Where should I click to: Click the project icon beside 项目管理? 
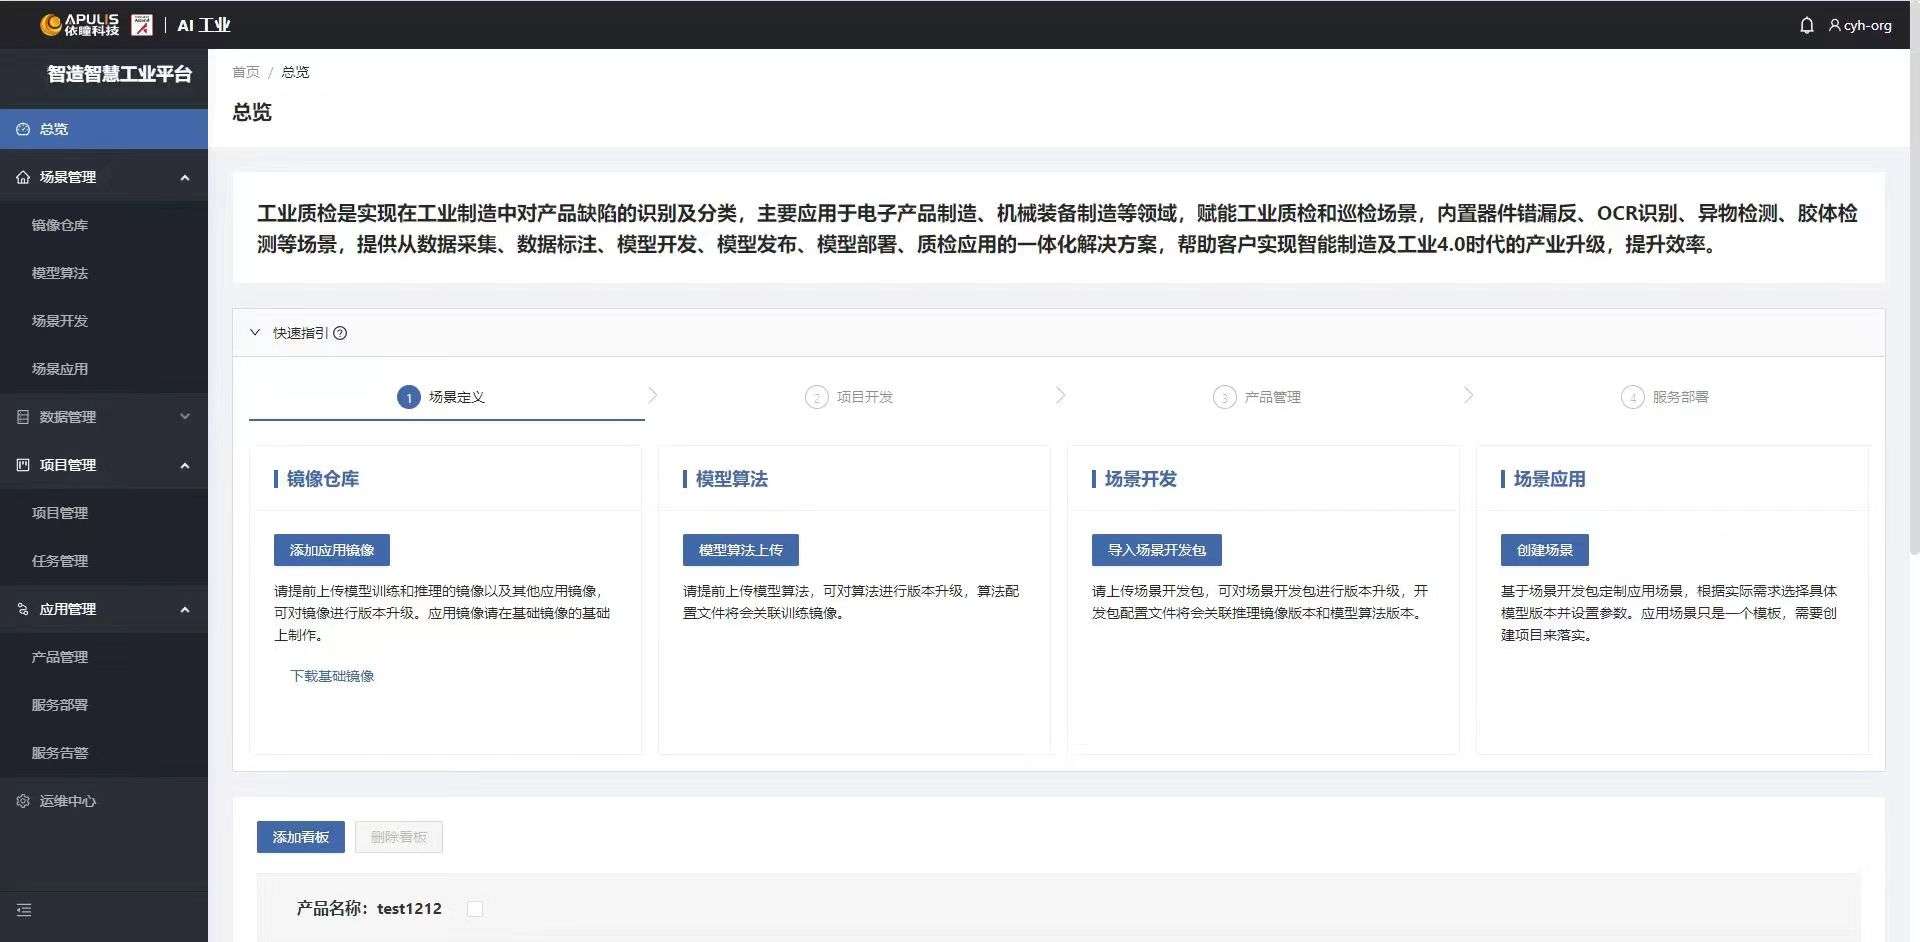pyautogui.click(x=23, y=465)
